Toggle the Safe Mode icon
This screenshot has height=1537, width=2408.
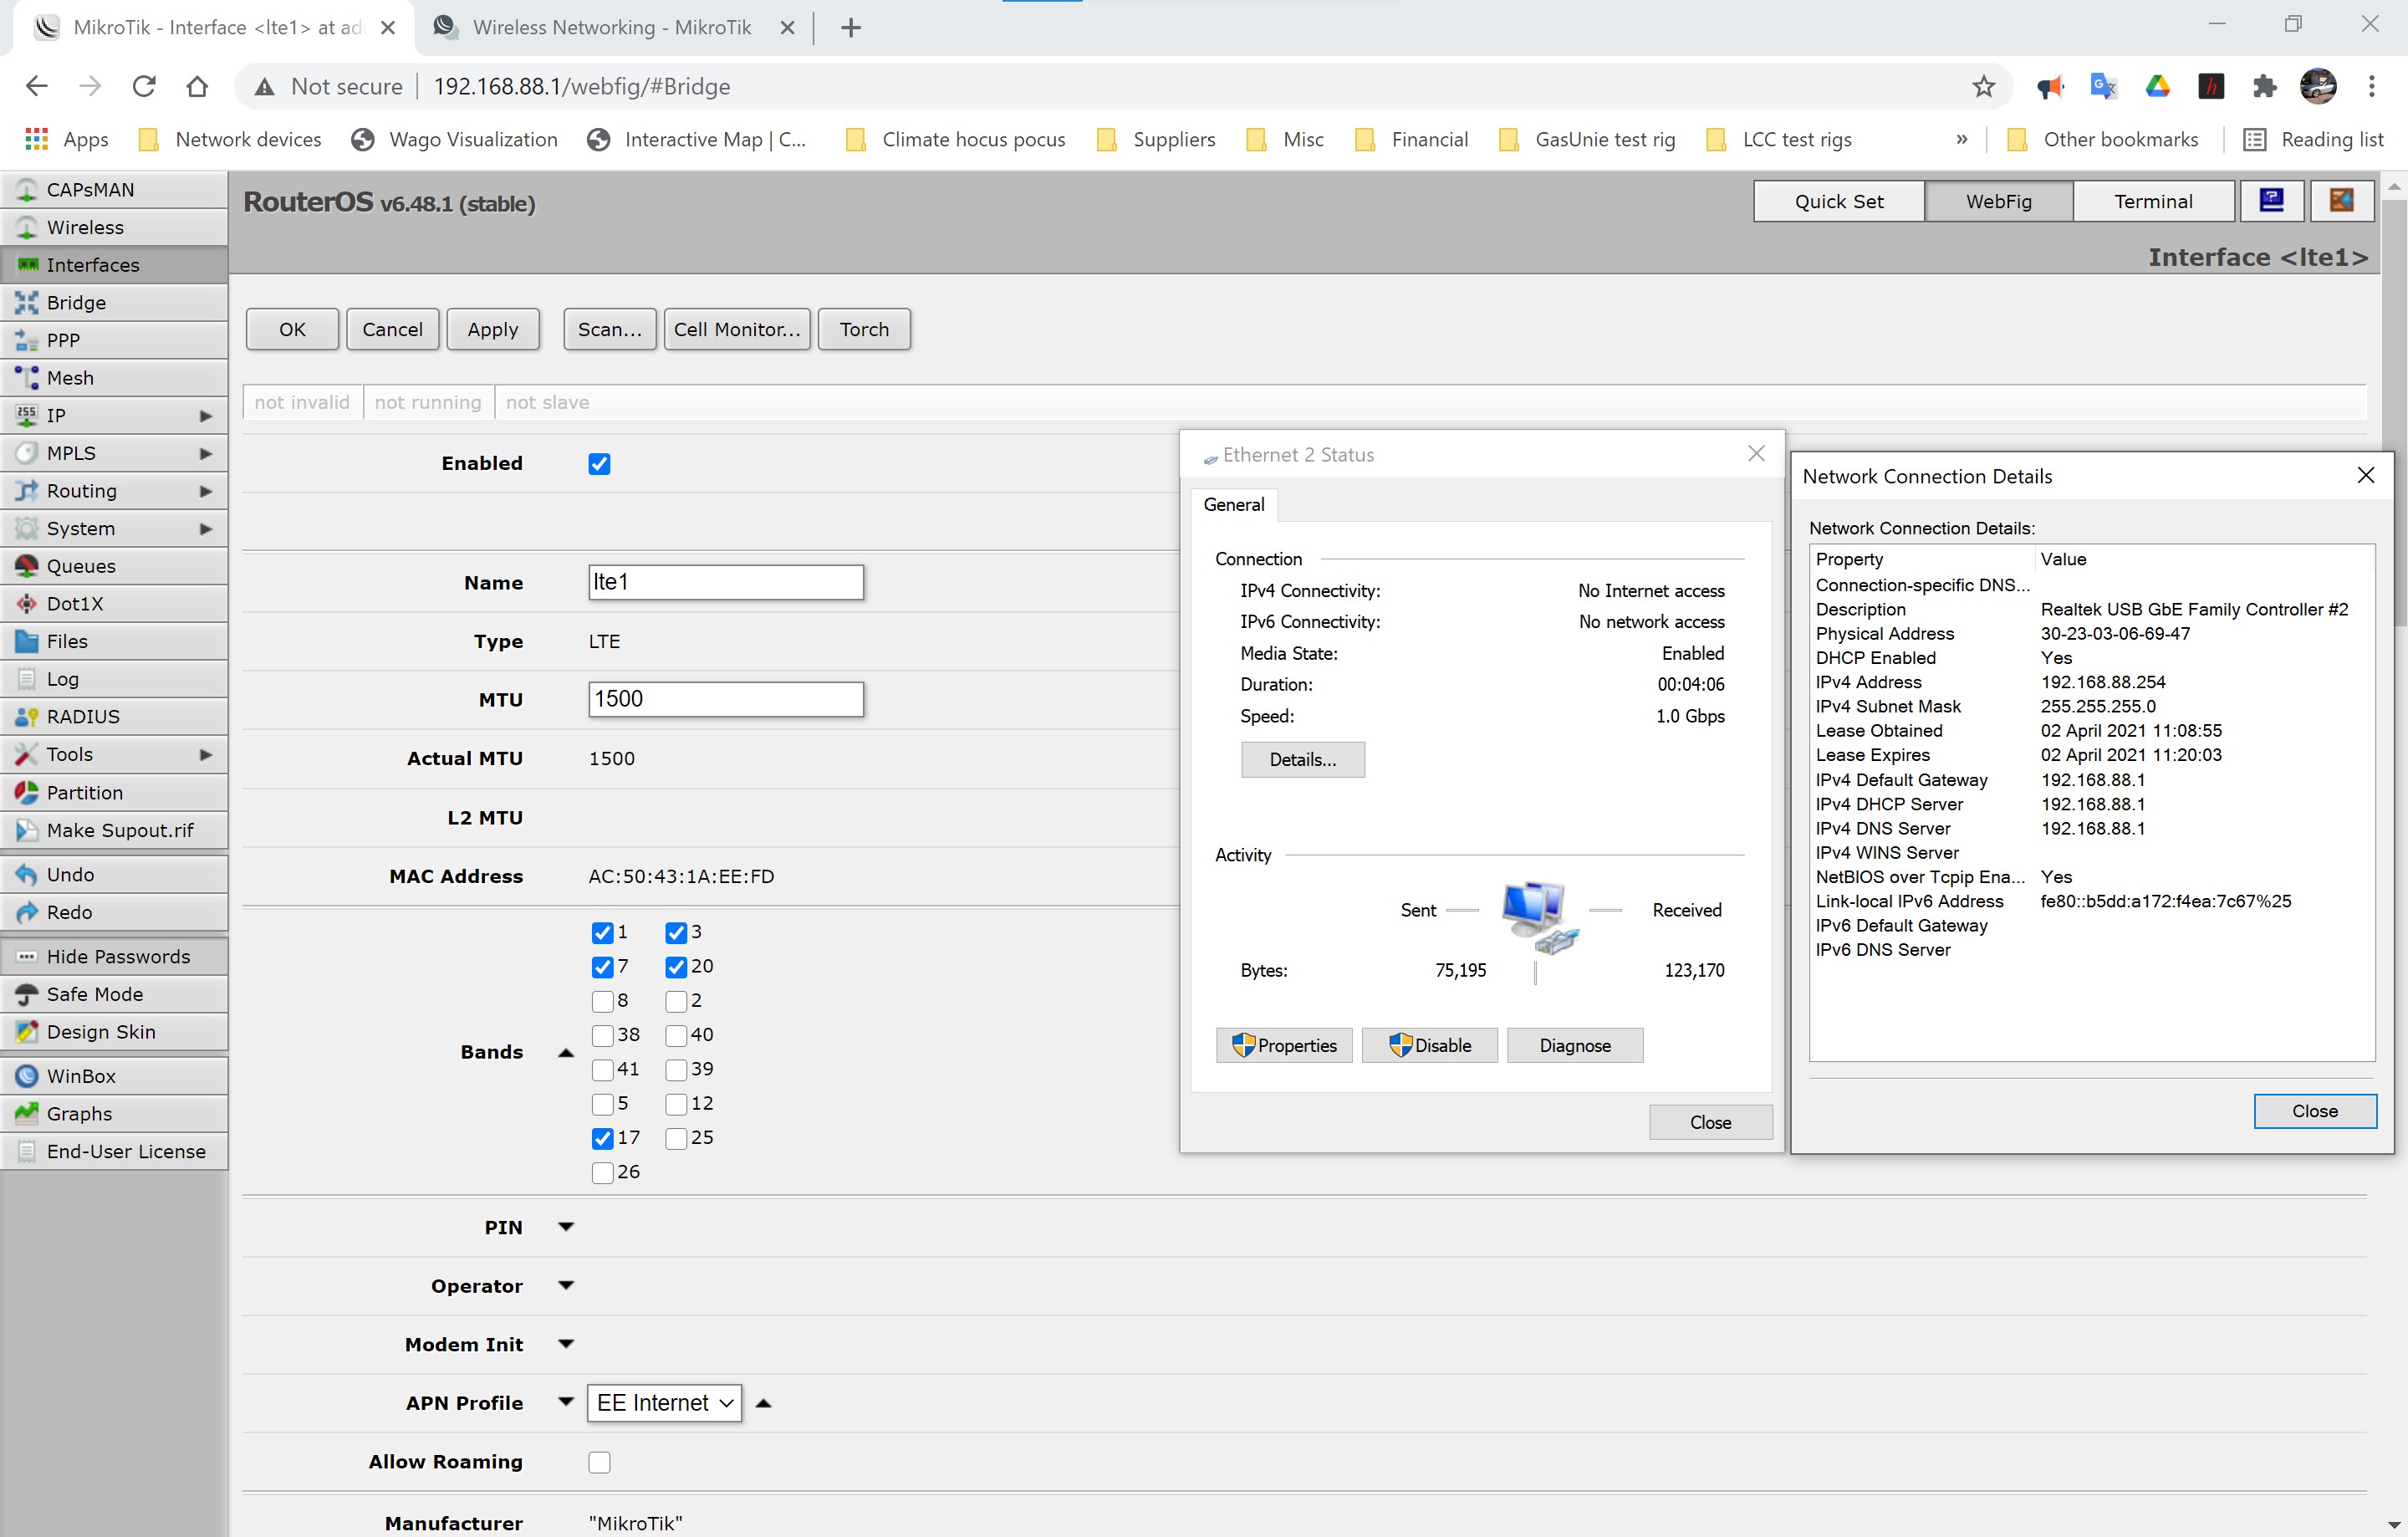[x=27, y=995]
